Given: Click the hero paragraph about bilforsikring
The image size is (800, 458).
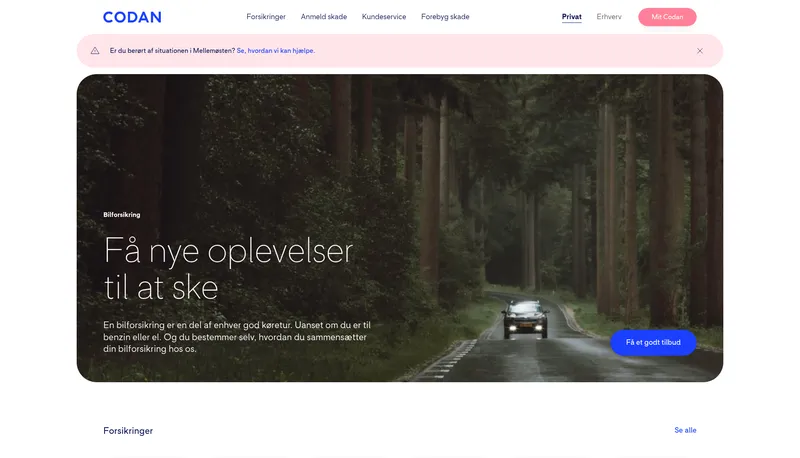Looking at the screenshot, I should pos(237,337).
